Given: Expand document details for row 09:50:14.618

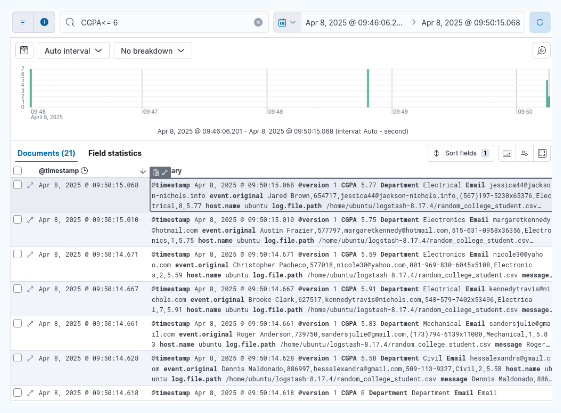Looking at the screenshot, I should [30, 393].
